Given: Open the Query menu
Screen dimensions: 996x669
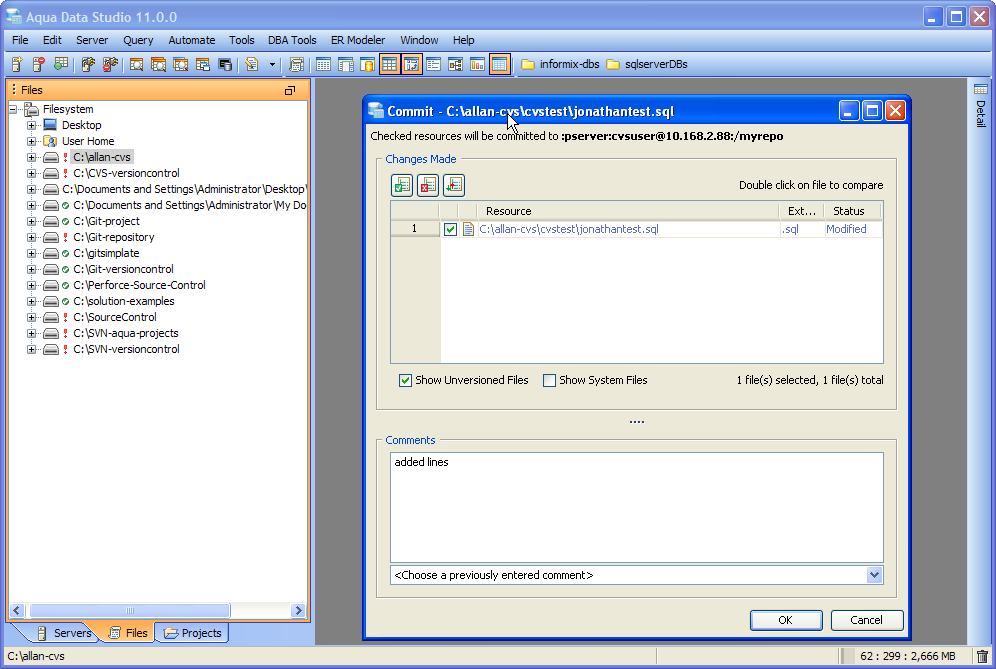Looking at the screenshot, I should click(x=138, y=40).
